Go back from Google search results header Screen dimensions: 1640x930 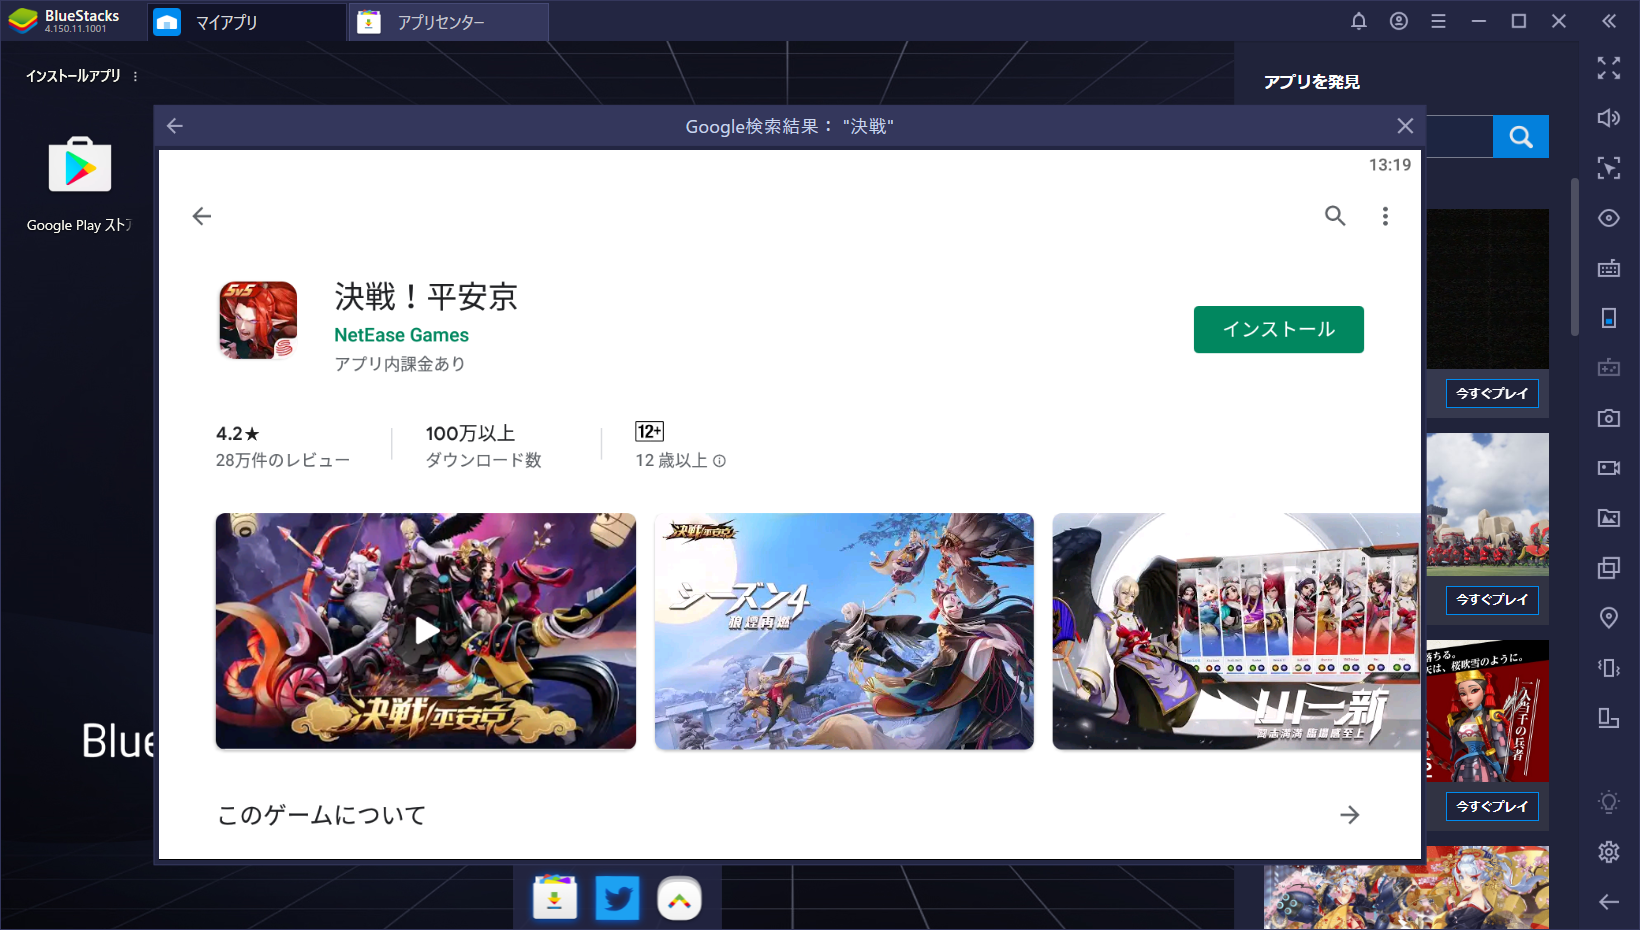pos(175,126)
